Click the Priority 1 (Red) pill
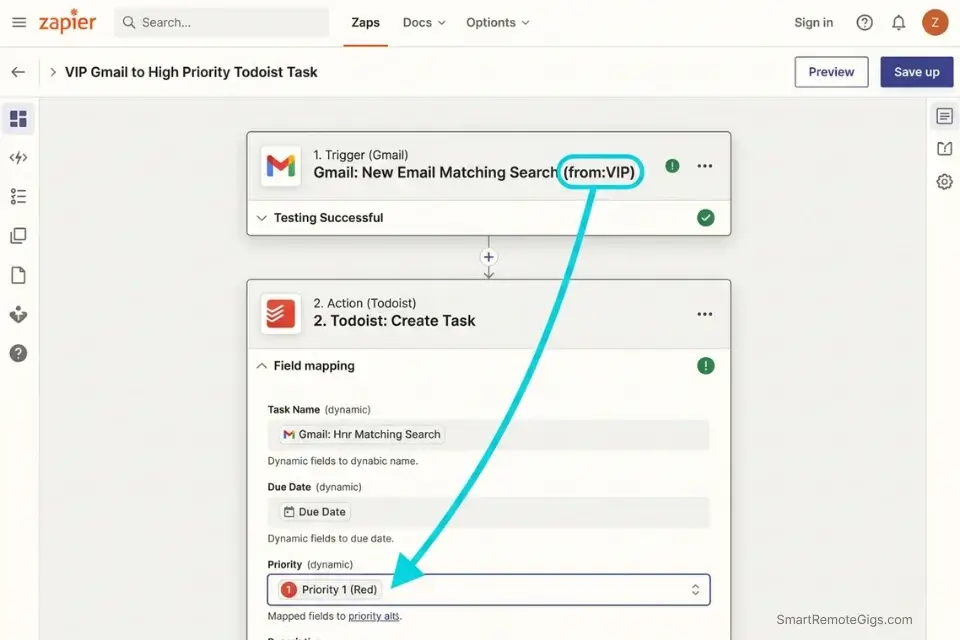The image size is (960, 640). 330,590
